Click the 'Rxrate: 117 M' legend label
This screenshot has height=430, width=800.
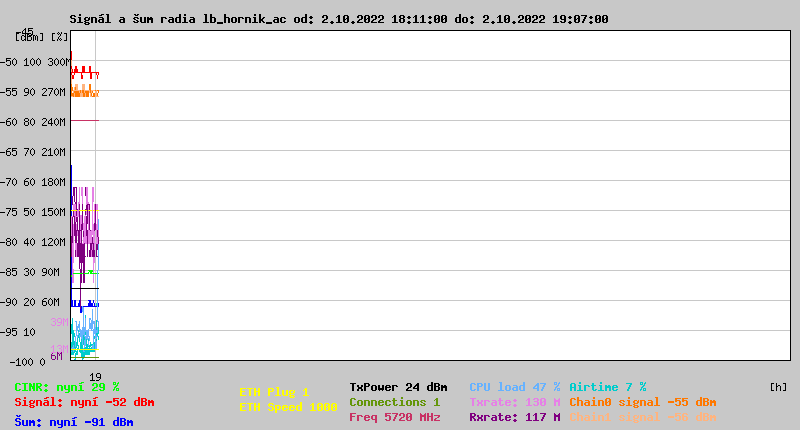515,417
